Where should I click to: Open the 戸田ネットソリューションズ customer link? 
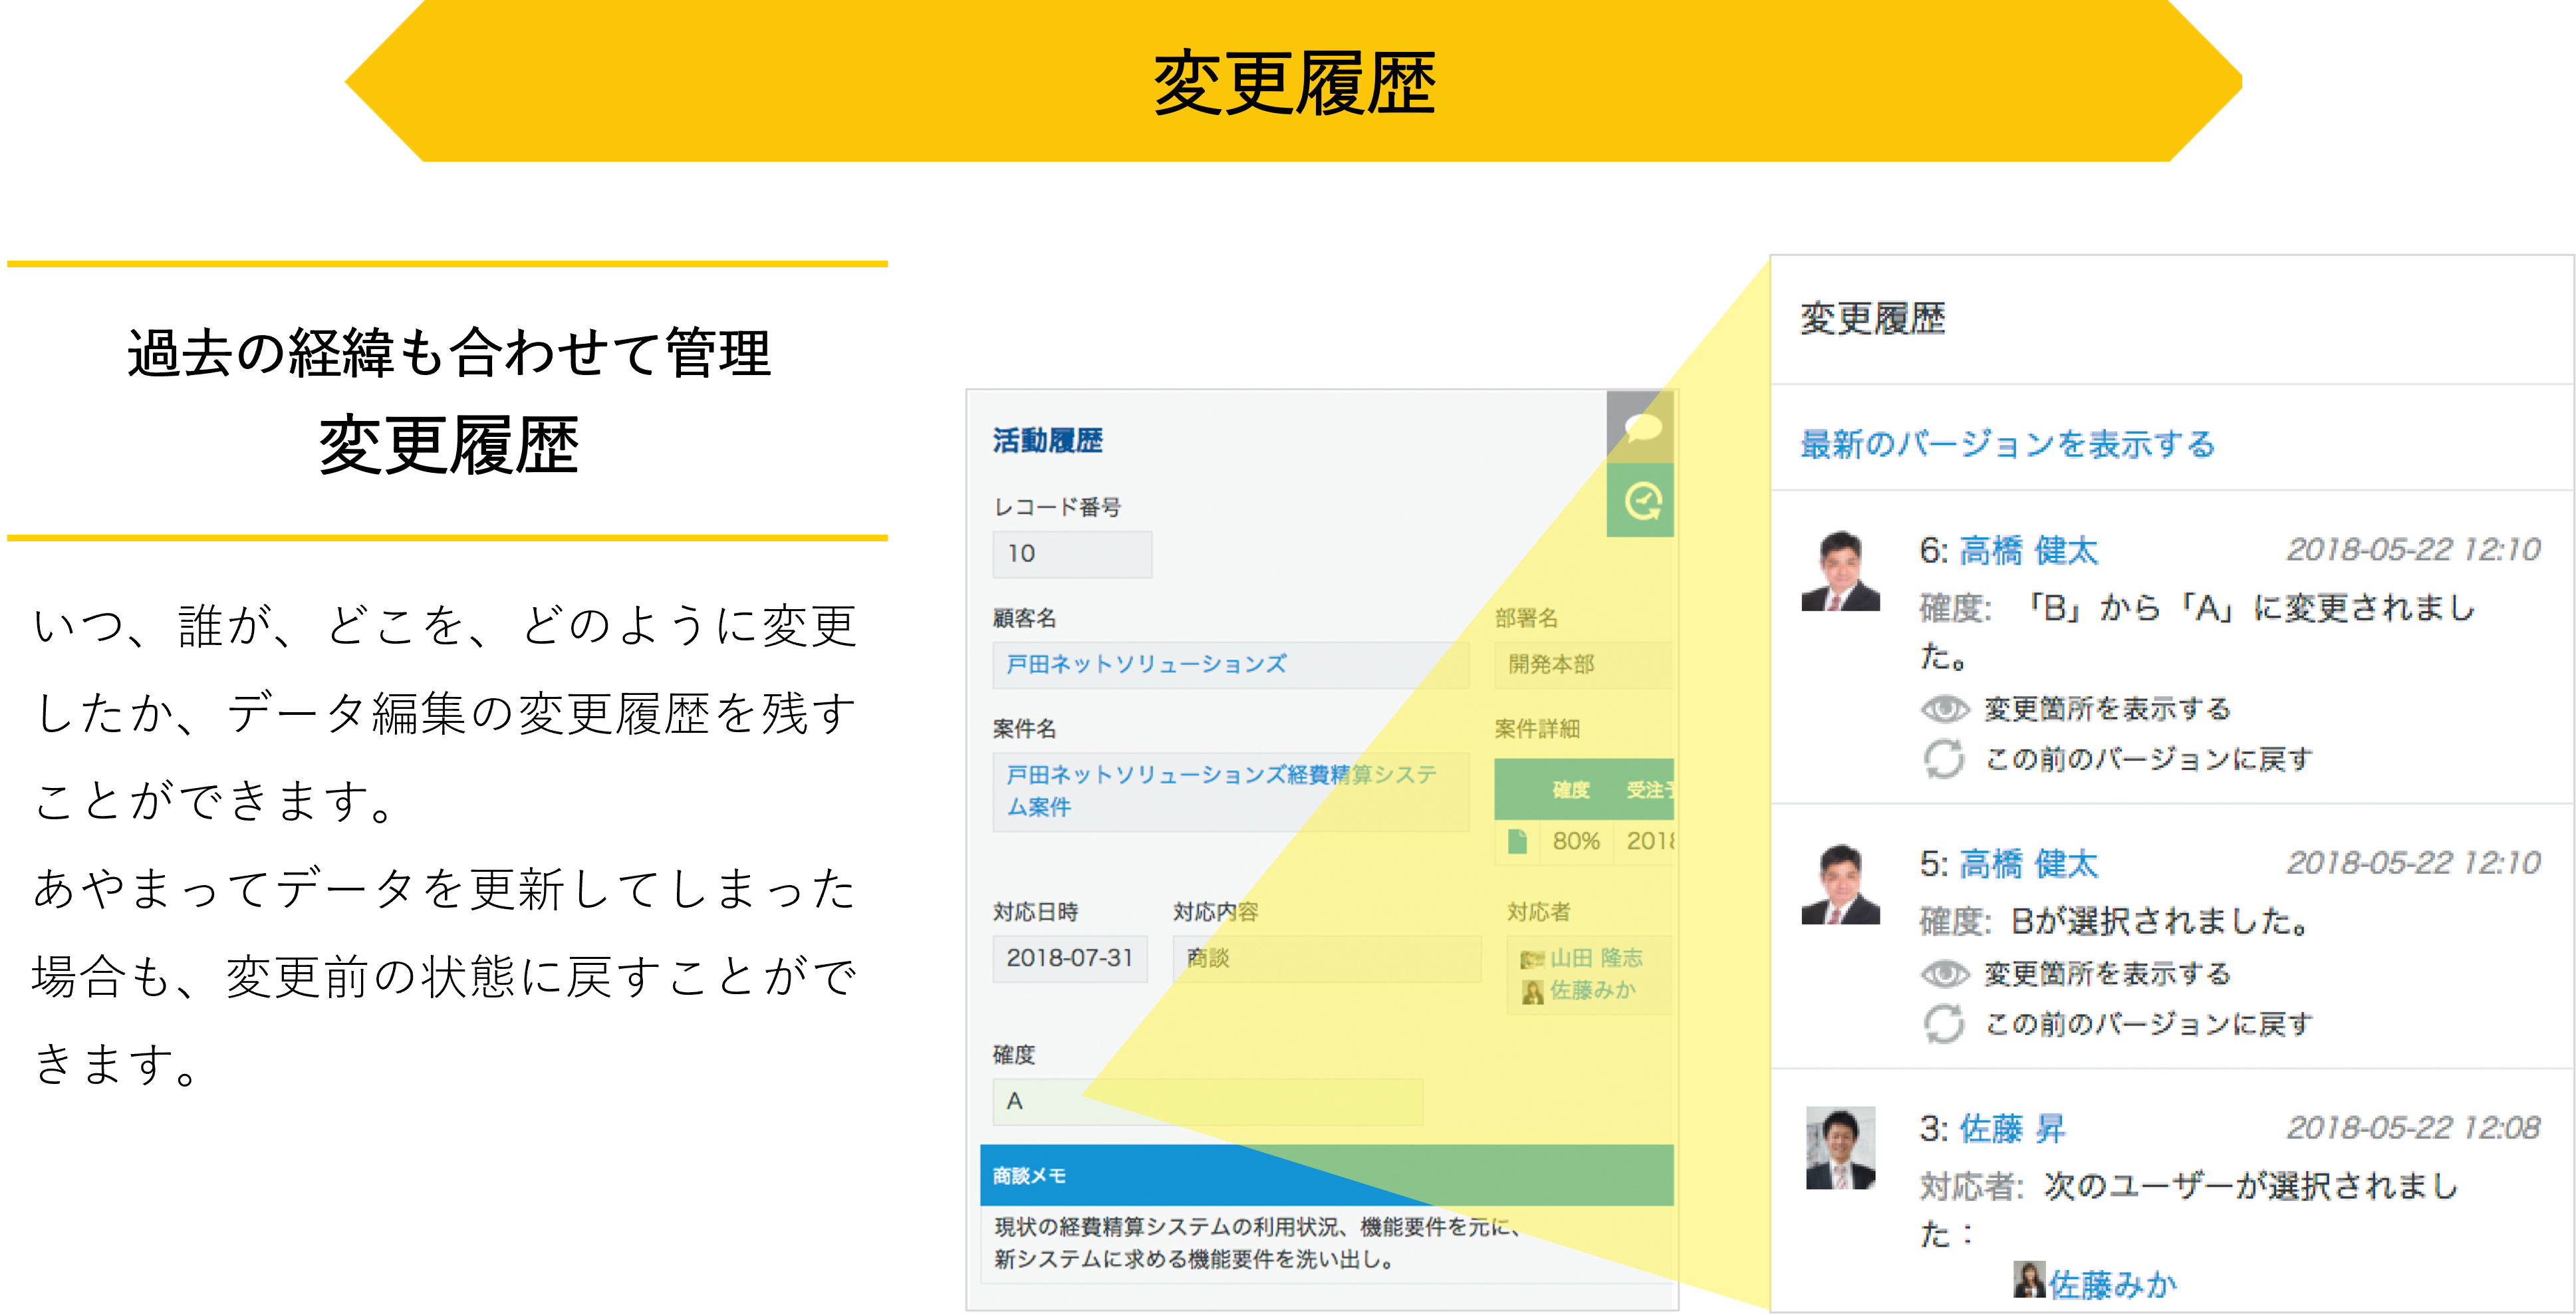[1146, 664]
